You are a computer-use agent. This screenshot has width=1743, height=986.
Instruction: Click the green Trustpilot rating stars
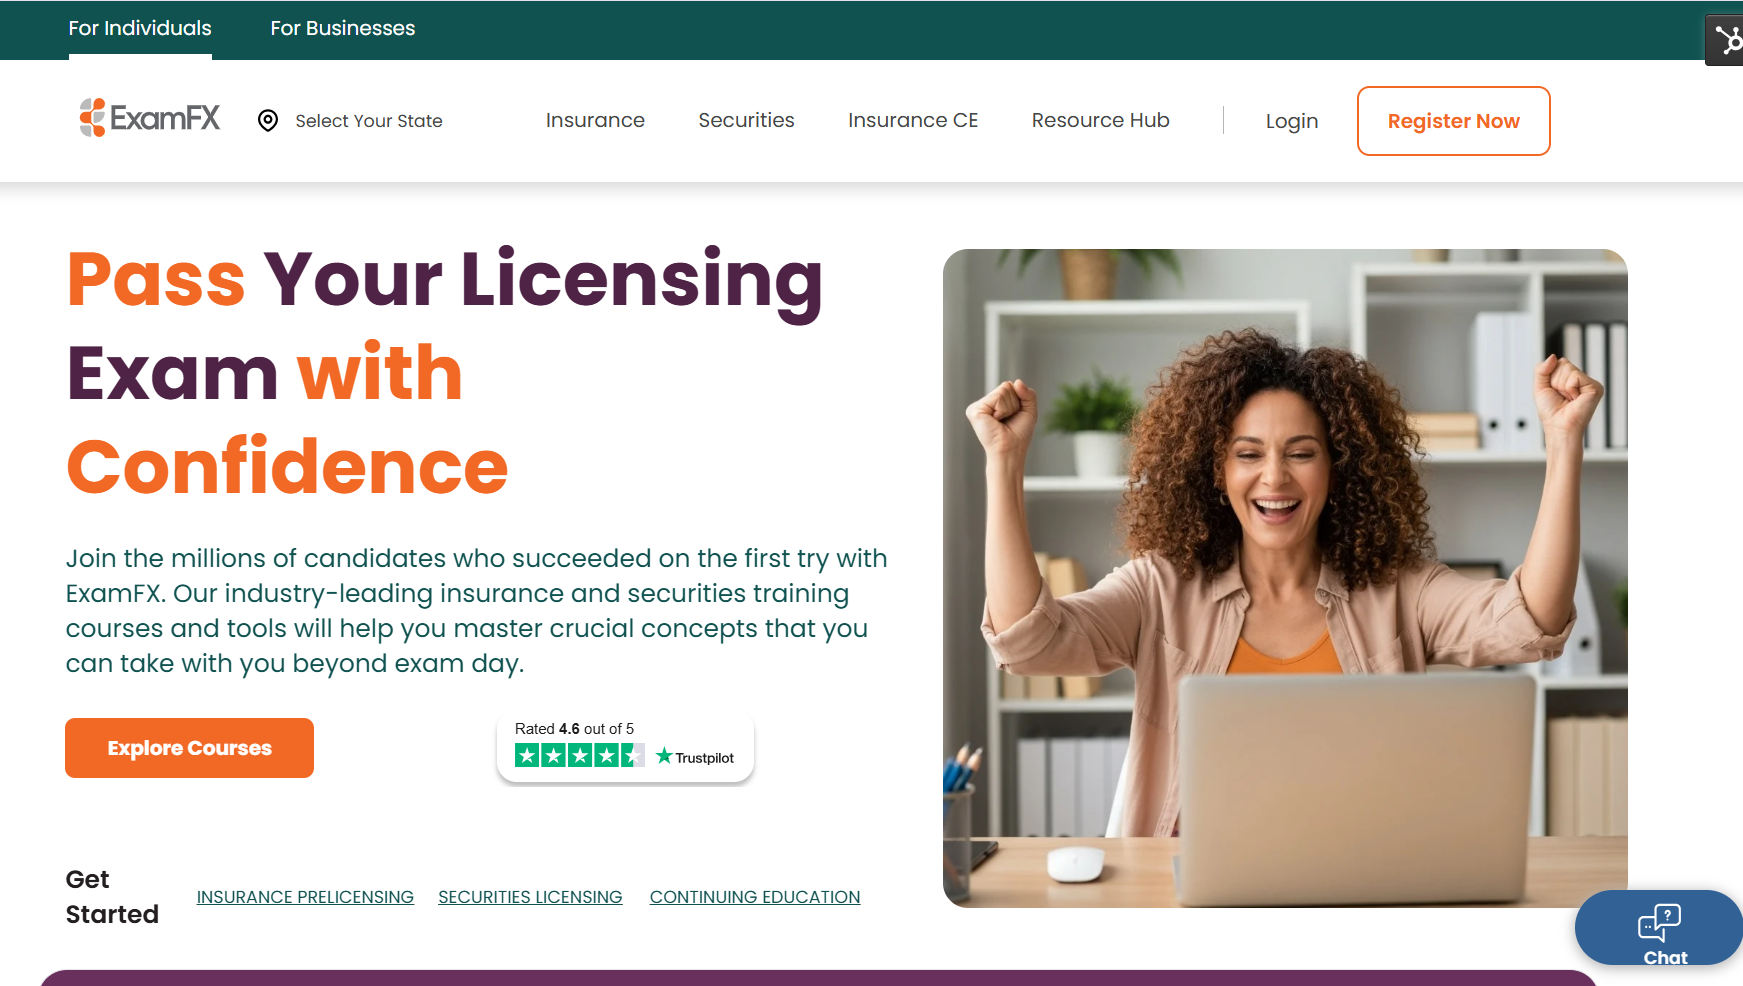580,756
